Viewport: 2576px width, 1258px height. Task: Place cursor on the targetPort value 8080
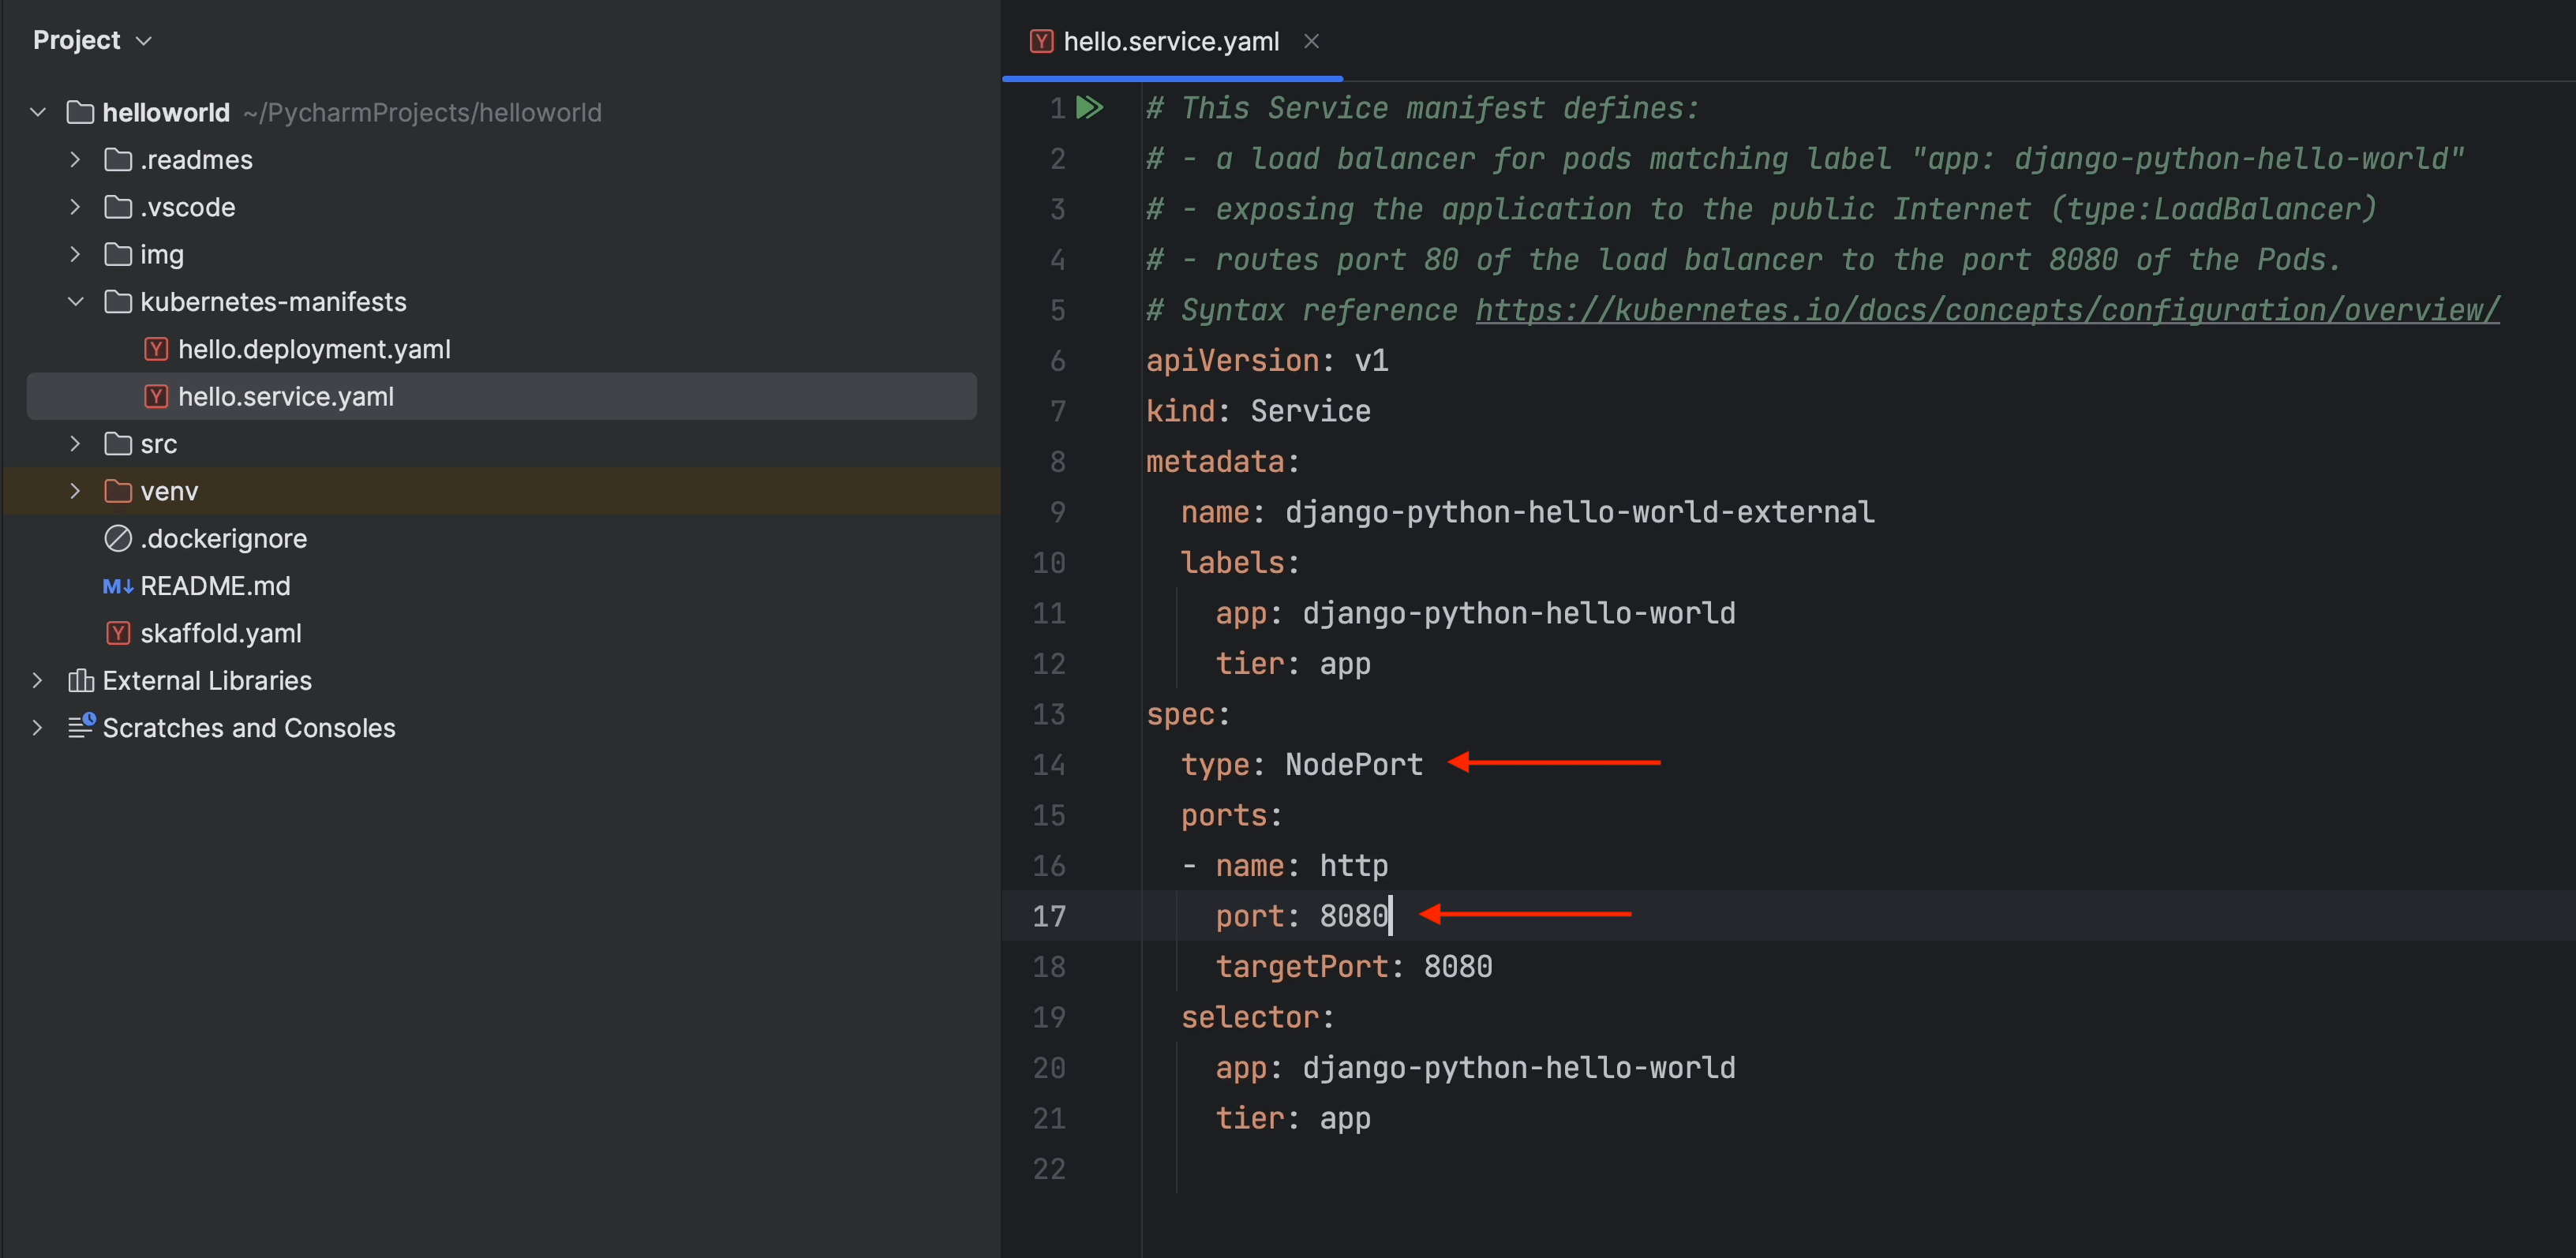coord(1457,966)
